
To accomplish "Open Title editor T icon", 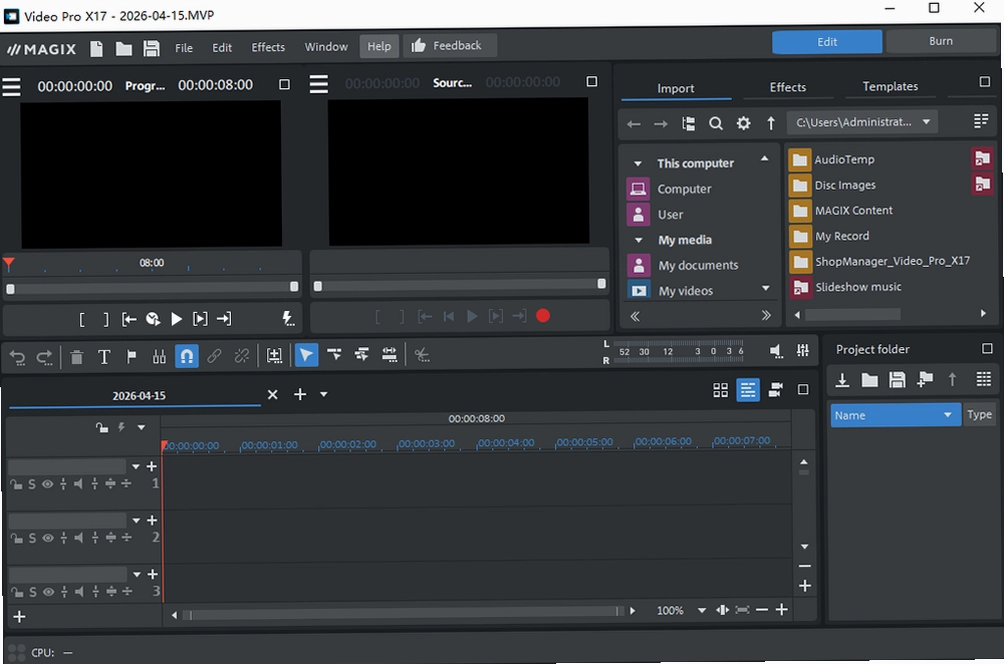I will pyautogui.click(x=104, y=357).
